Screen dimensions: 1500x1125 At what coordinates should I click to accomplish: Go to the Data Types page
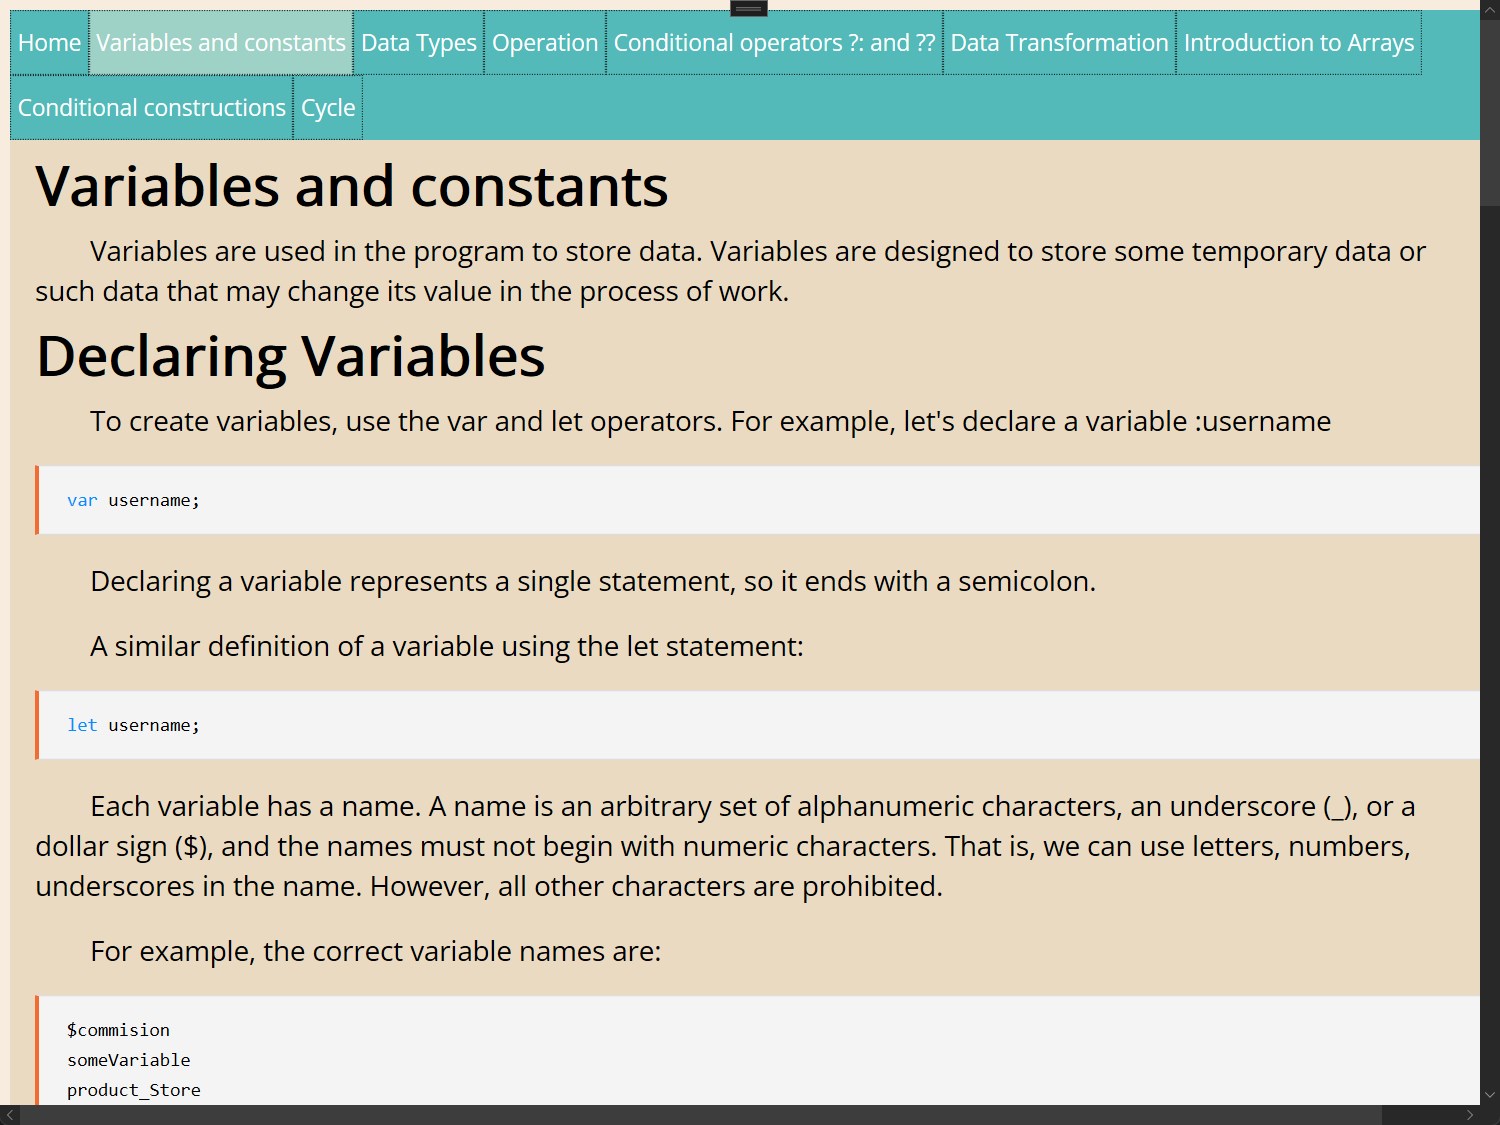click(419, 43)
